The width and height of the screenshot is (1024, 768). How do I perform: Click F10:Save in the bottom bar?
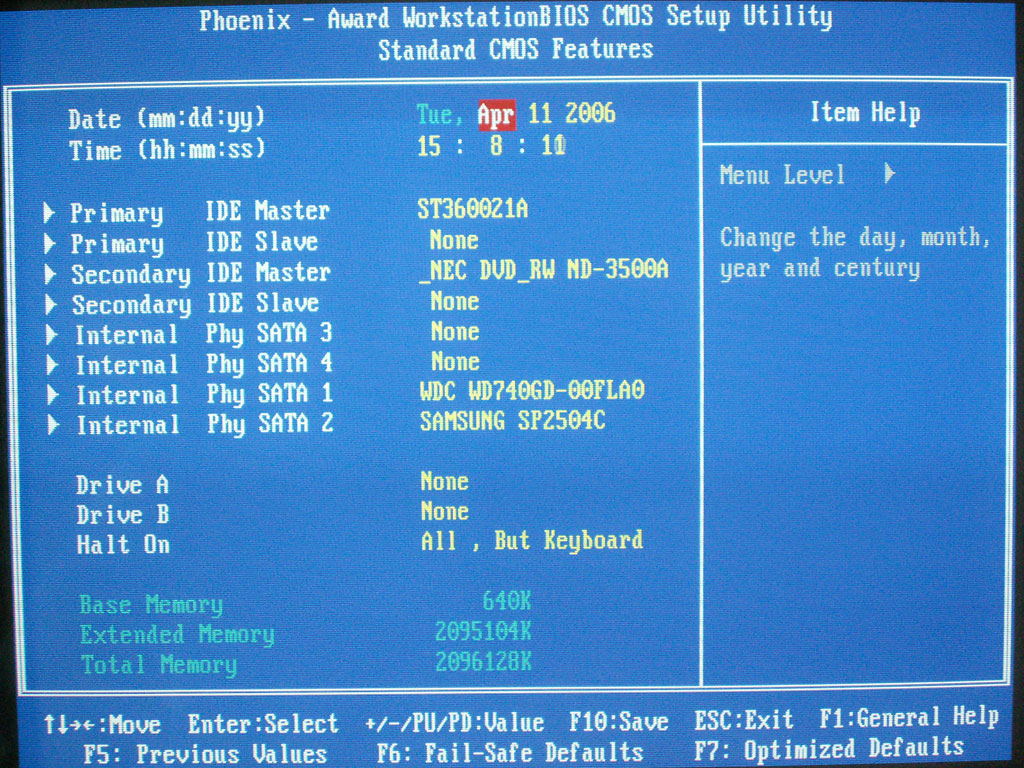click(x=618, y=722)
